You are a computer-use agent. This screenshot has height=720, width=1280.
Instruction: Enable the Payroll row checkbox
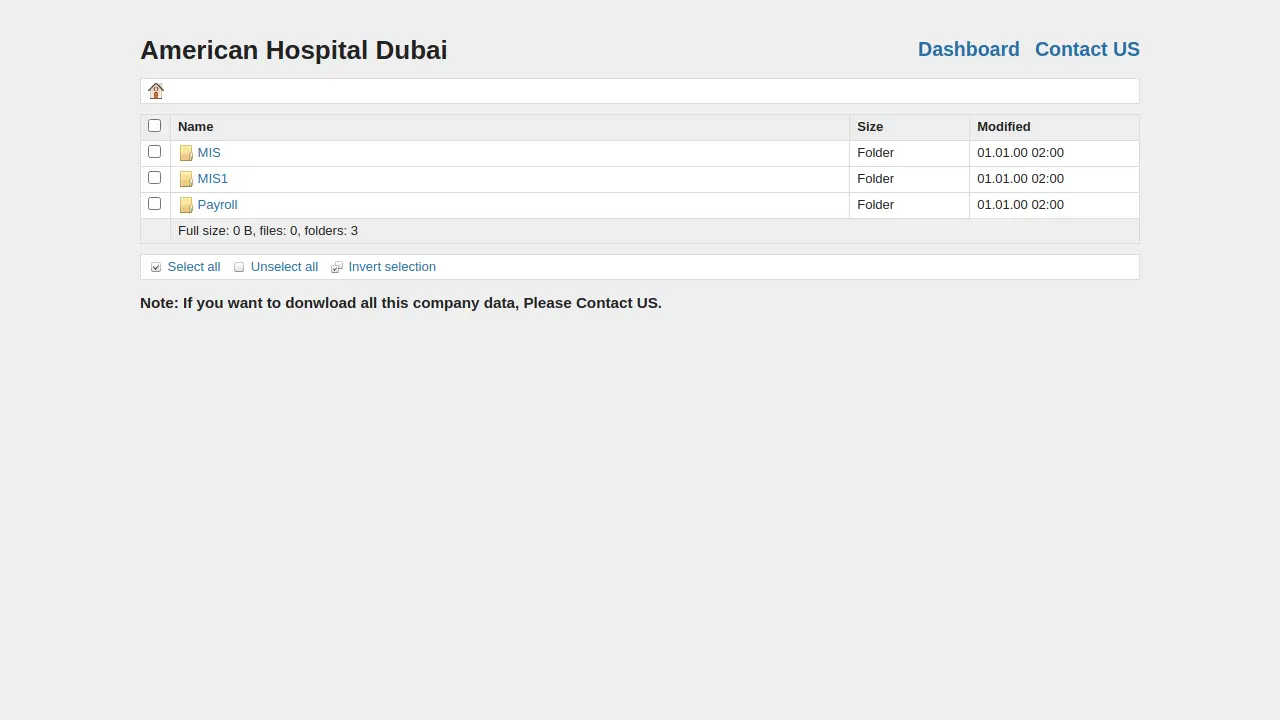(154, 204)
